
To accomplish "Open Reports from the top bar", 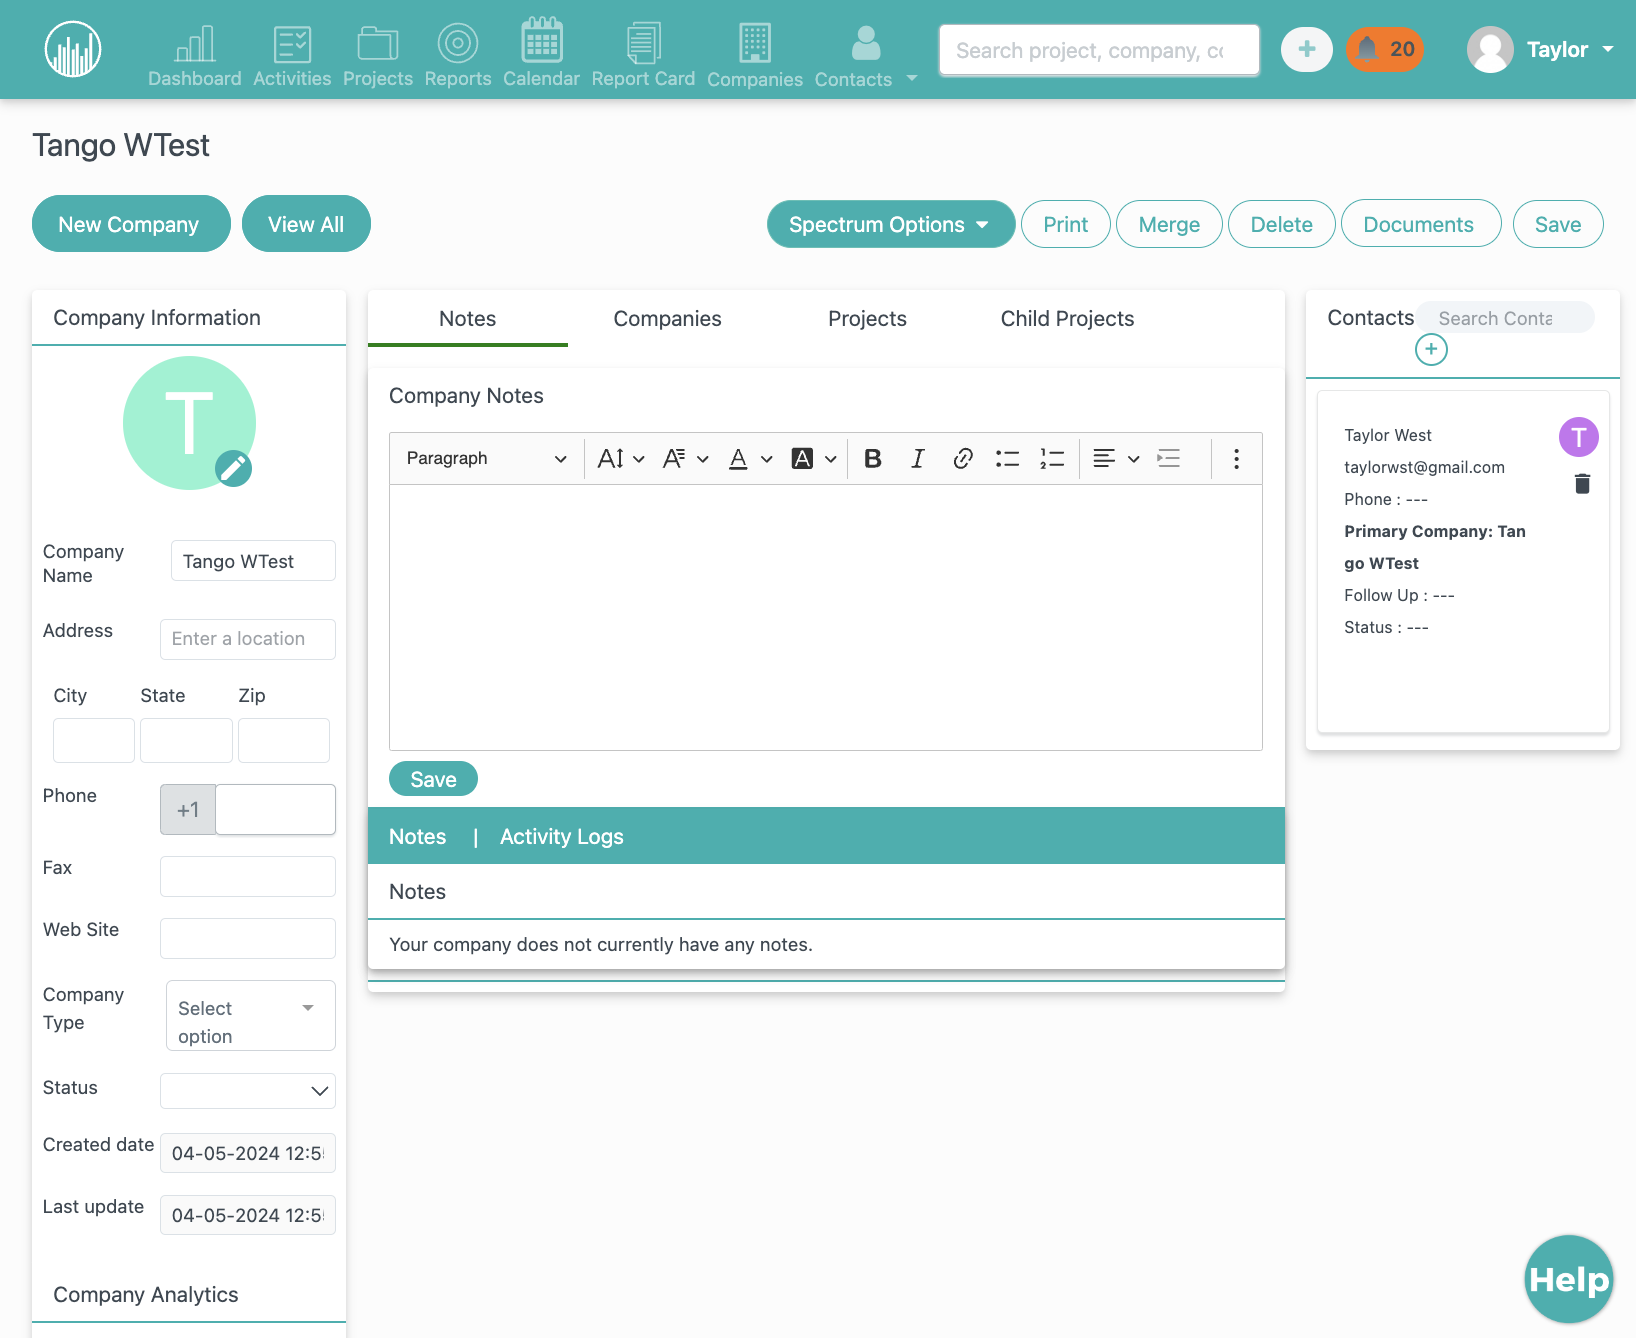I will (x=458, y=56).
